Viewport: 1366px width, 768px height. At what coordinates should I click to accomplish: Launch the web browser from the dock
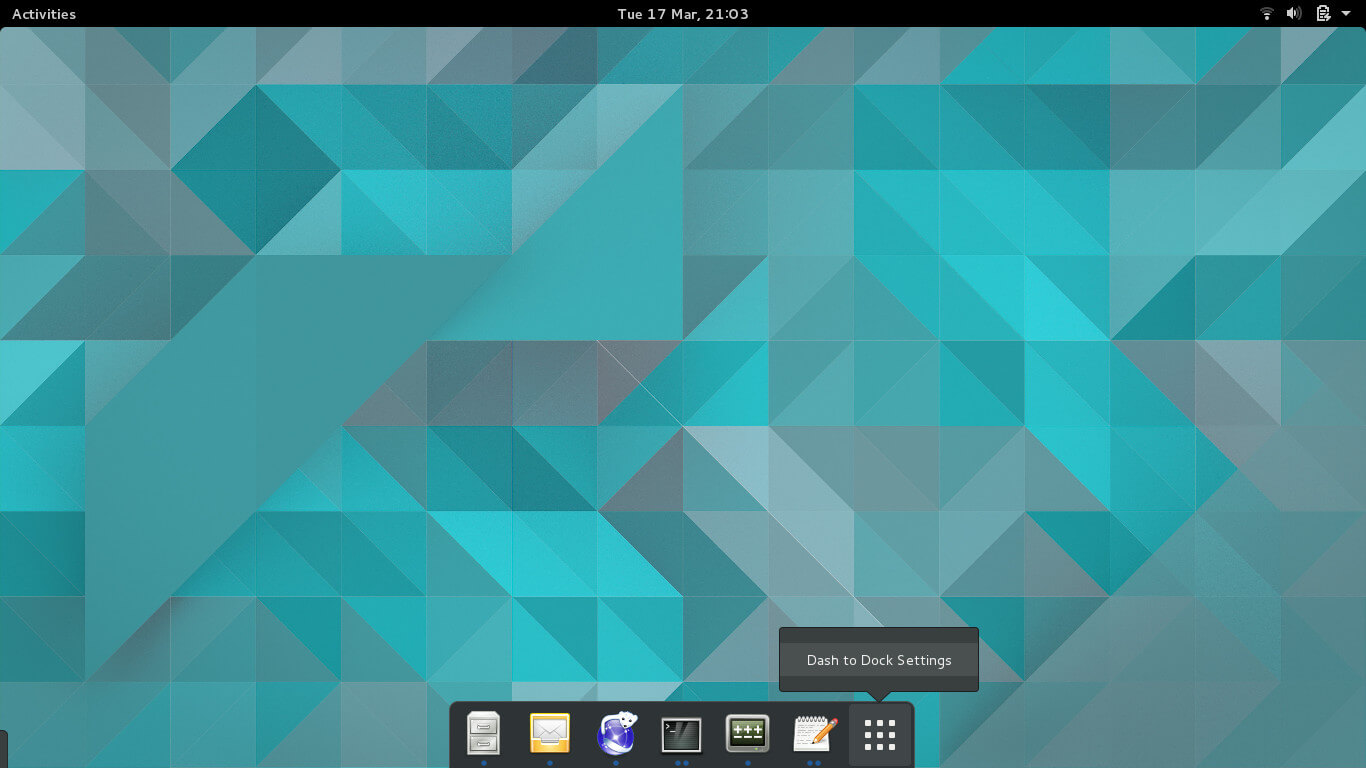coord(616,733)
